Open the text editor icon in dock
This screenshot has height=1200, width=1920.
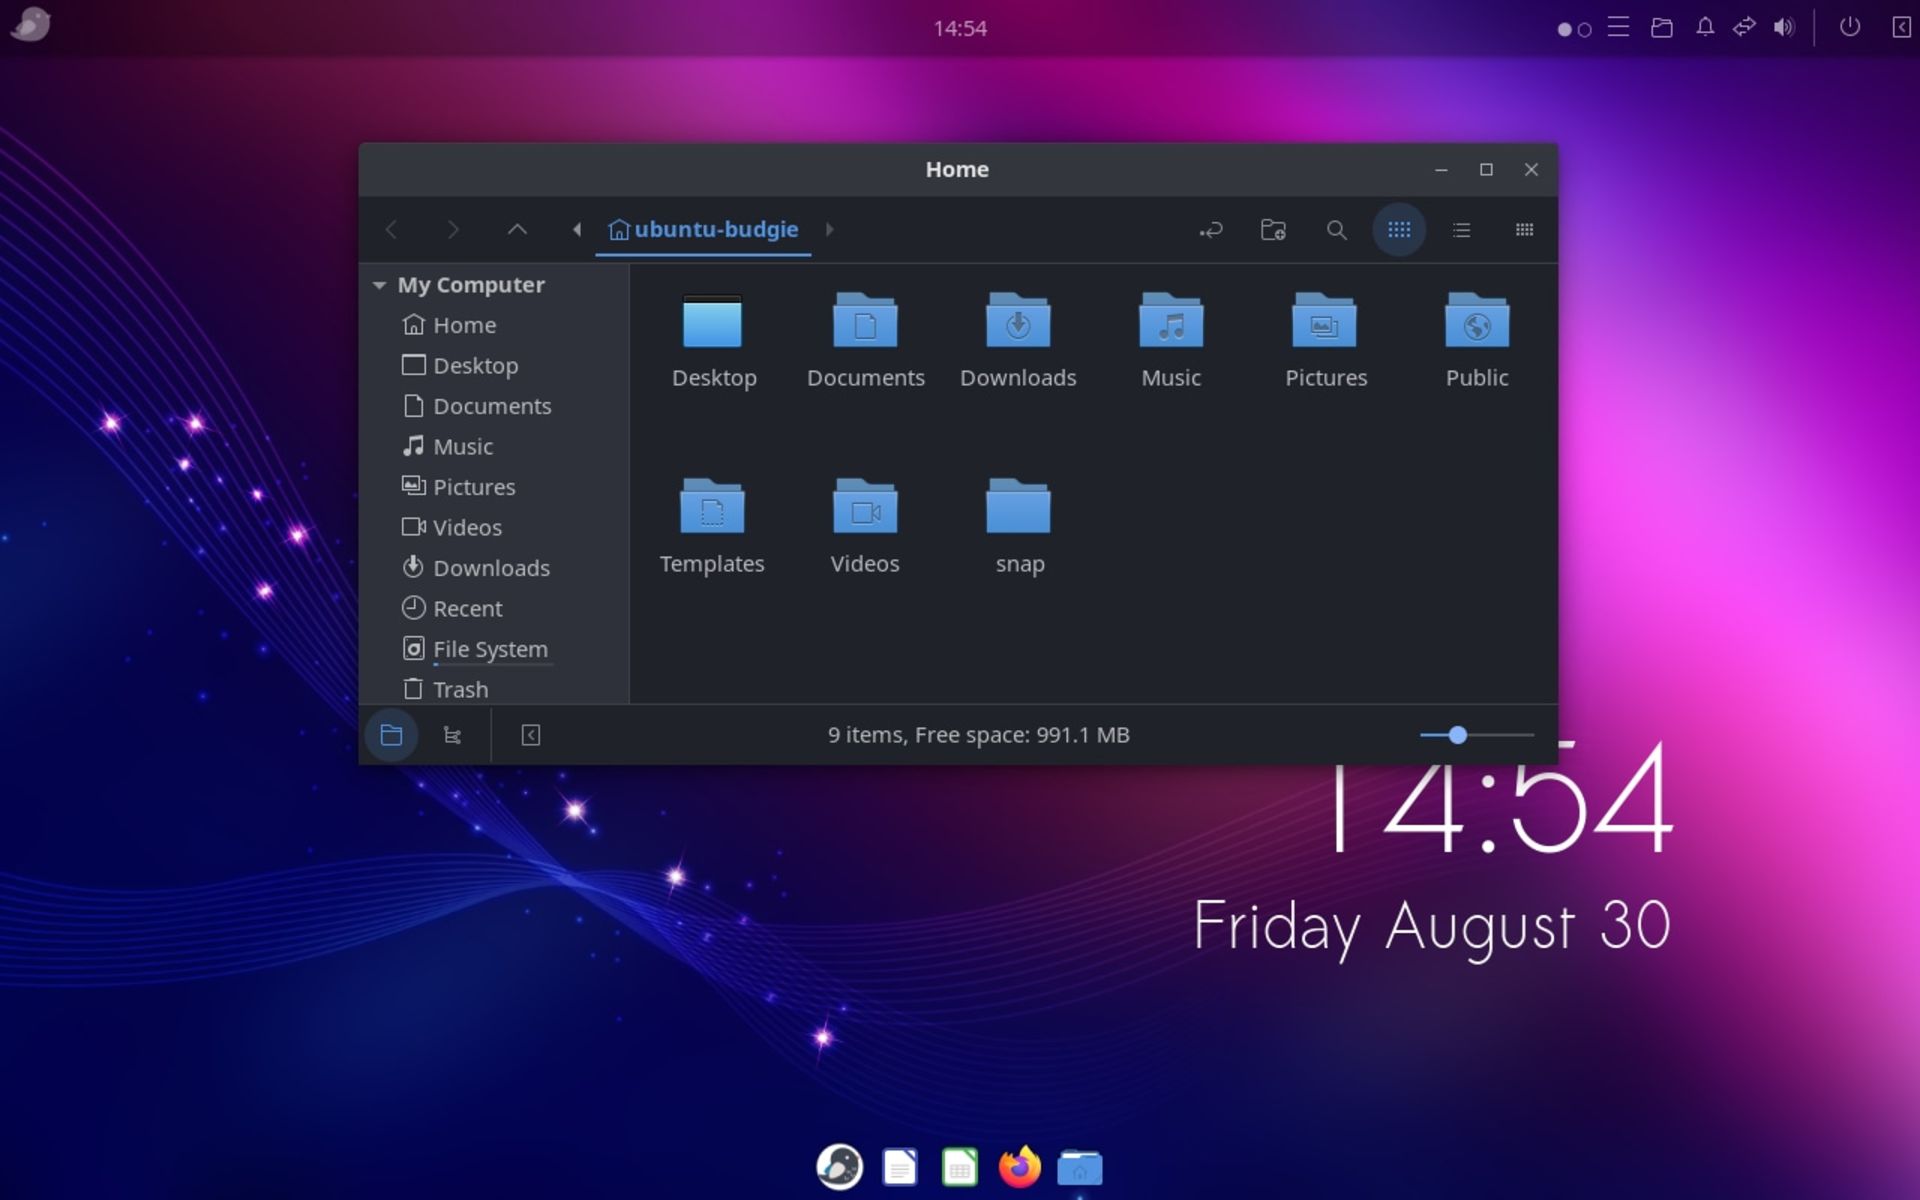[x=898, y=1165]
